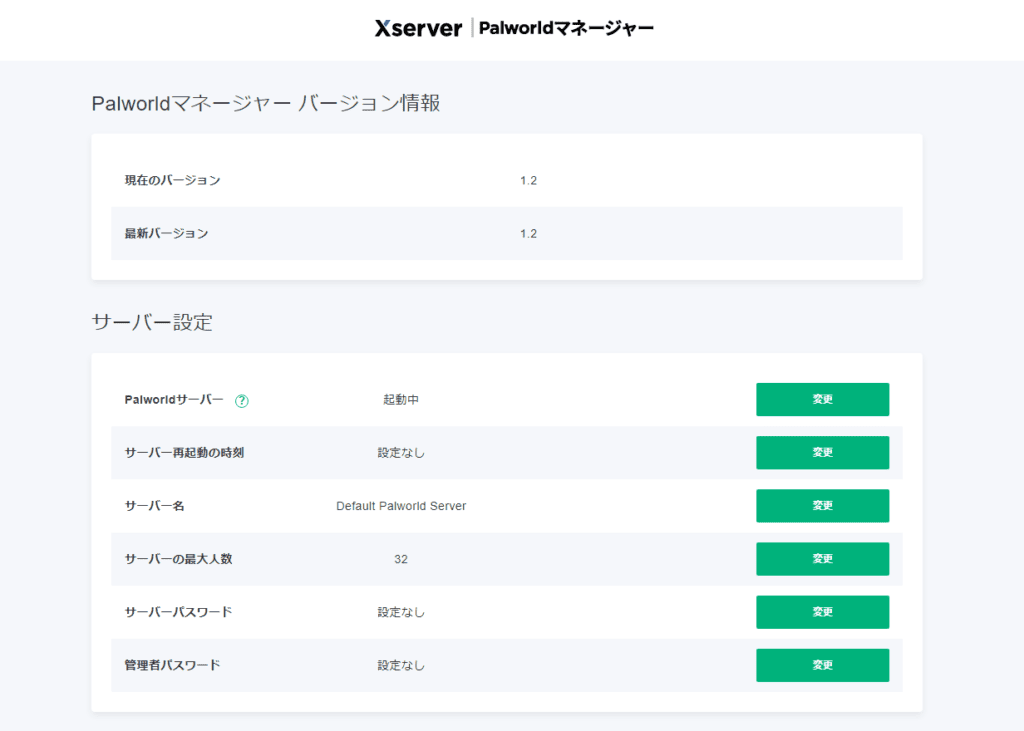Click current version value 1.2
This screenshot has width=1024, height=731.
point(528,180)
